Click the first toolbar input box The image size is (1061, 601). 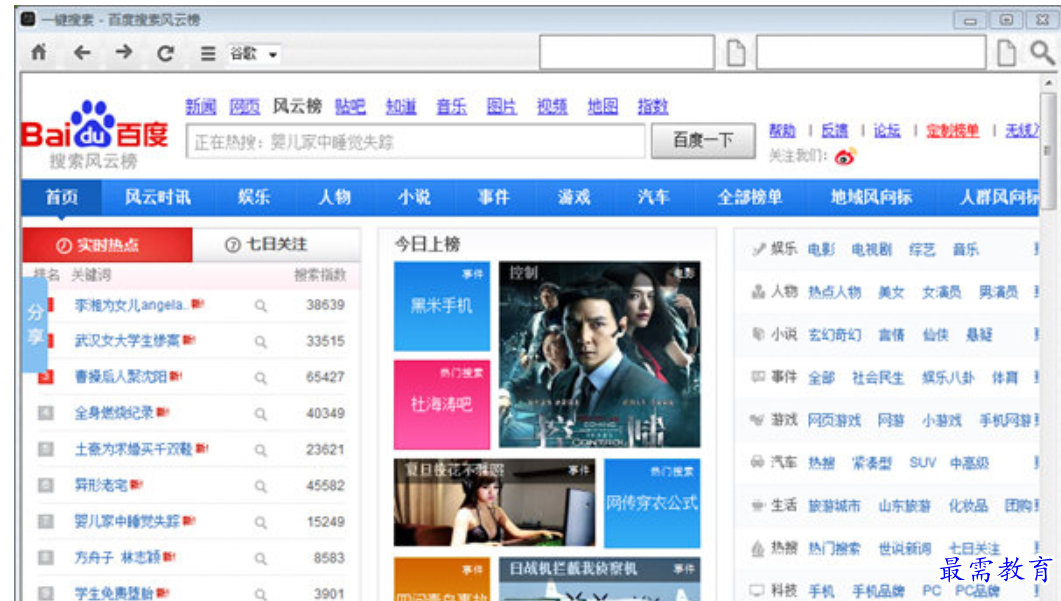627,52
